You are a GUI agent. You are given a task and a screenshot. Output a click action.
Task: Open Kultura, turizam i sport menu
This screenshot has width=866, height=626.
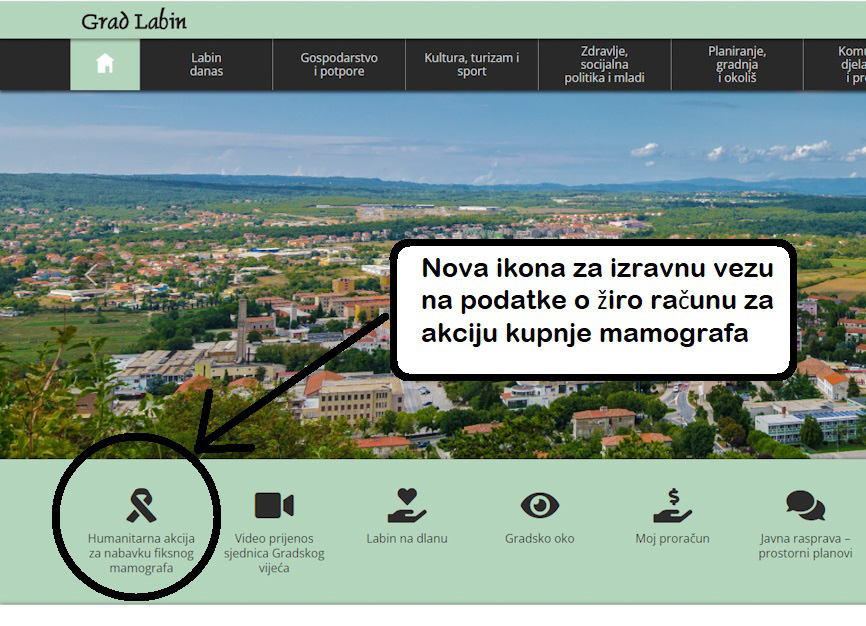[x=471, y=65]
